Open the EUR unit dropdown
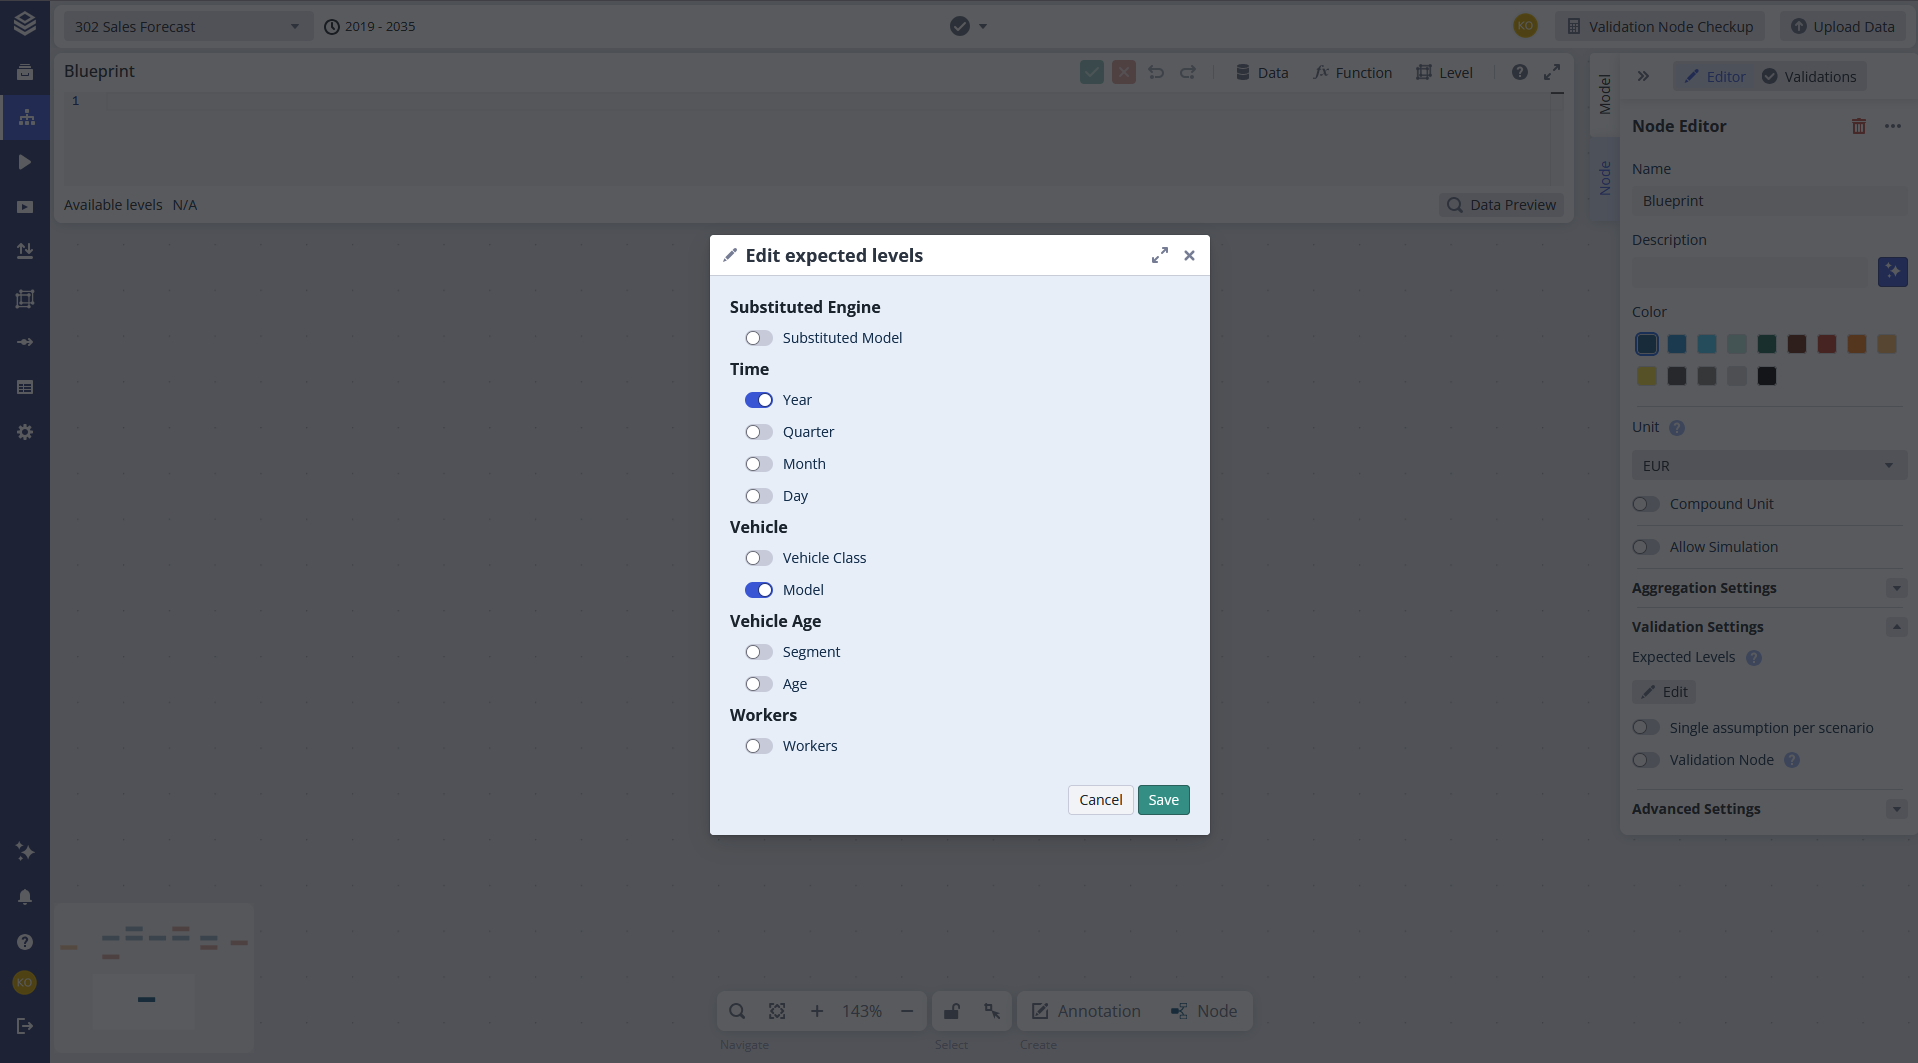This screenshot has width=1918, height=1063. coord(1767,466)
